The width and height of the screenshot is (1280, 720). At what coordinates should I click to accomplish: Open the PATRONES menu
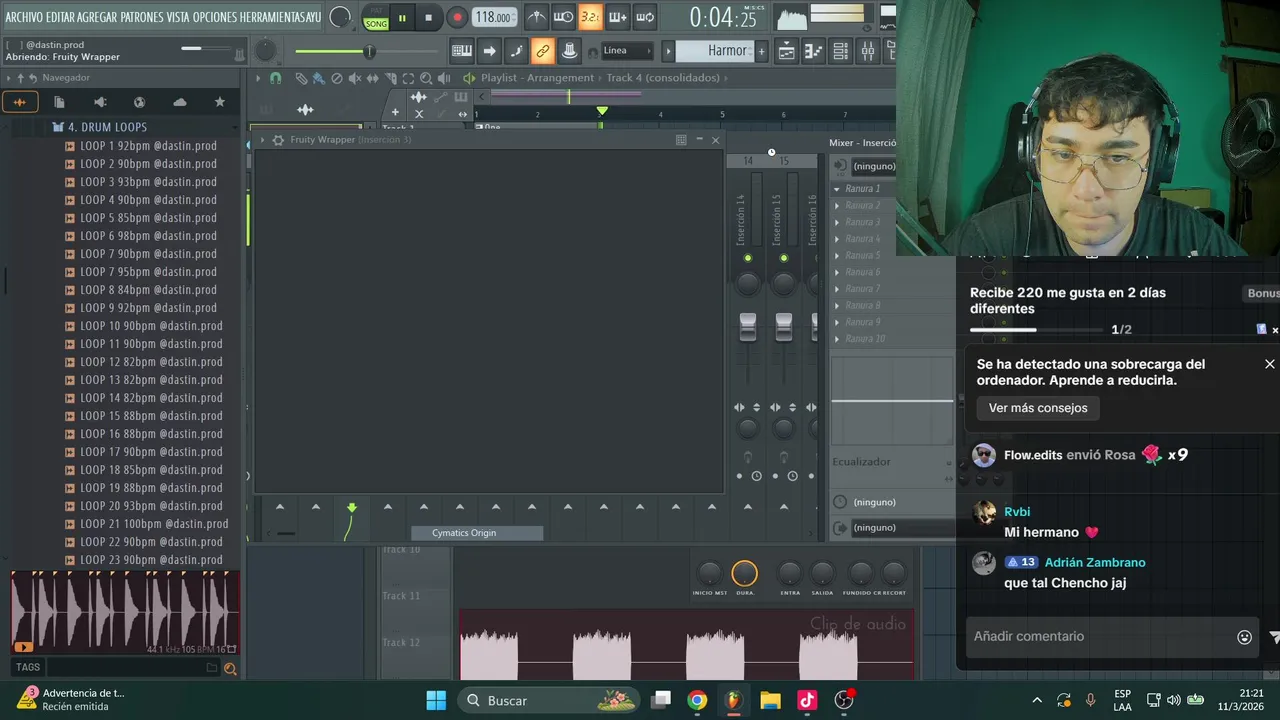coord(142,17)
